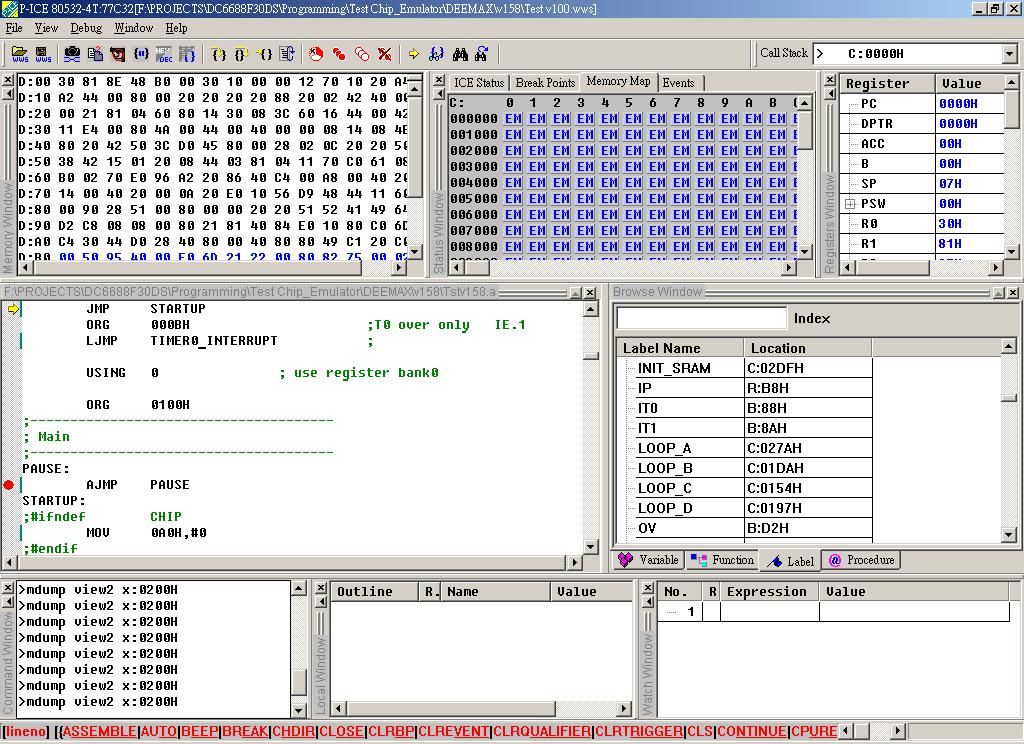
Task: Open the View menu
Action: click(x=46, y=28)
